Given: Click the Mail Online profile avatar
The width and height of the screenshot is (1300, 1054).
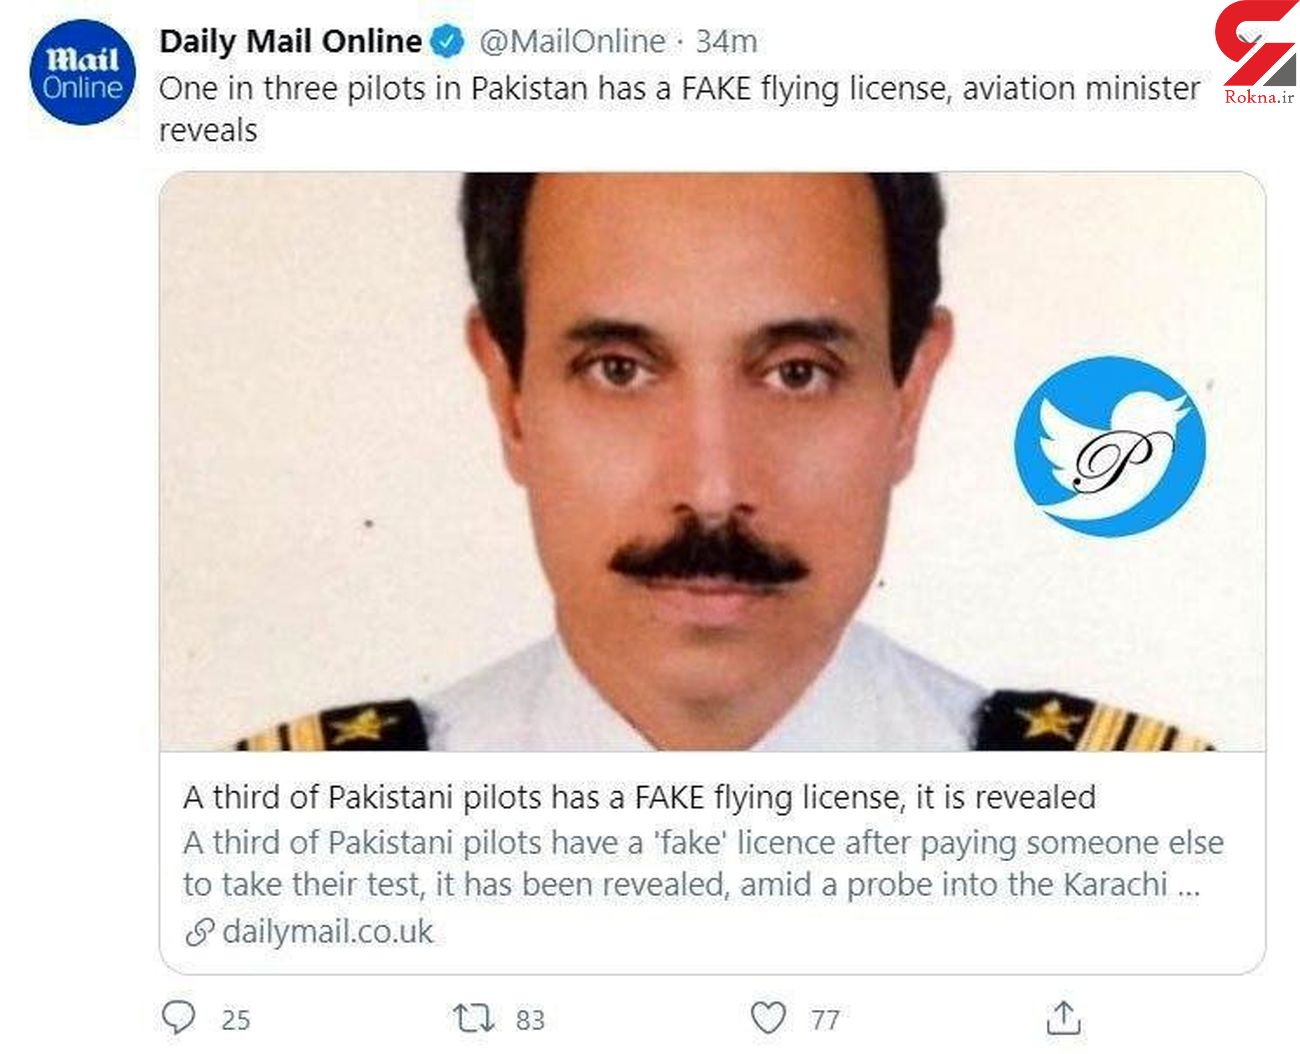Looking at the screenshot, I should click(82, 73).
